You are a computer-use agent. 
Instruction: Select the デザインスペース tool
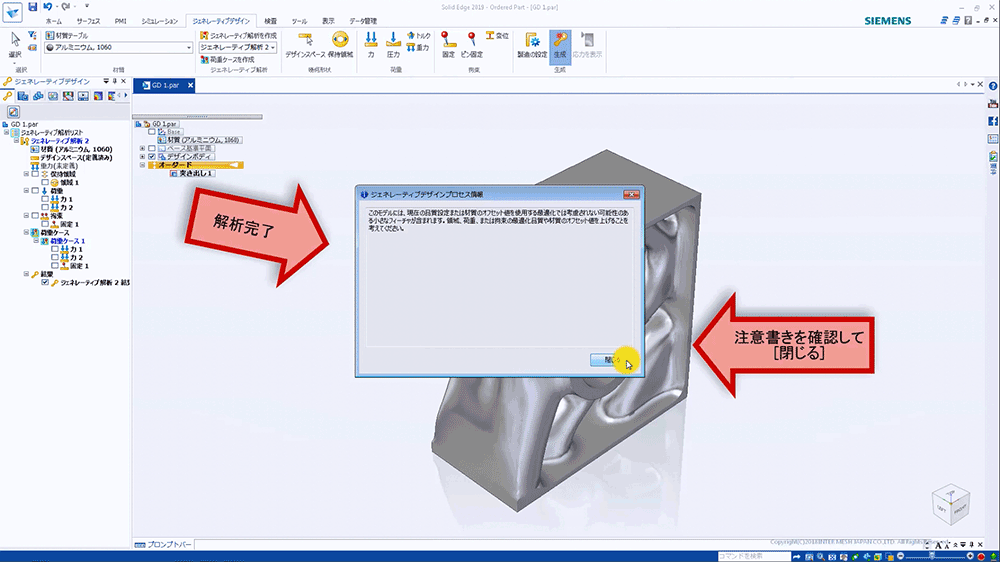tap(305, 45)
